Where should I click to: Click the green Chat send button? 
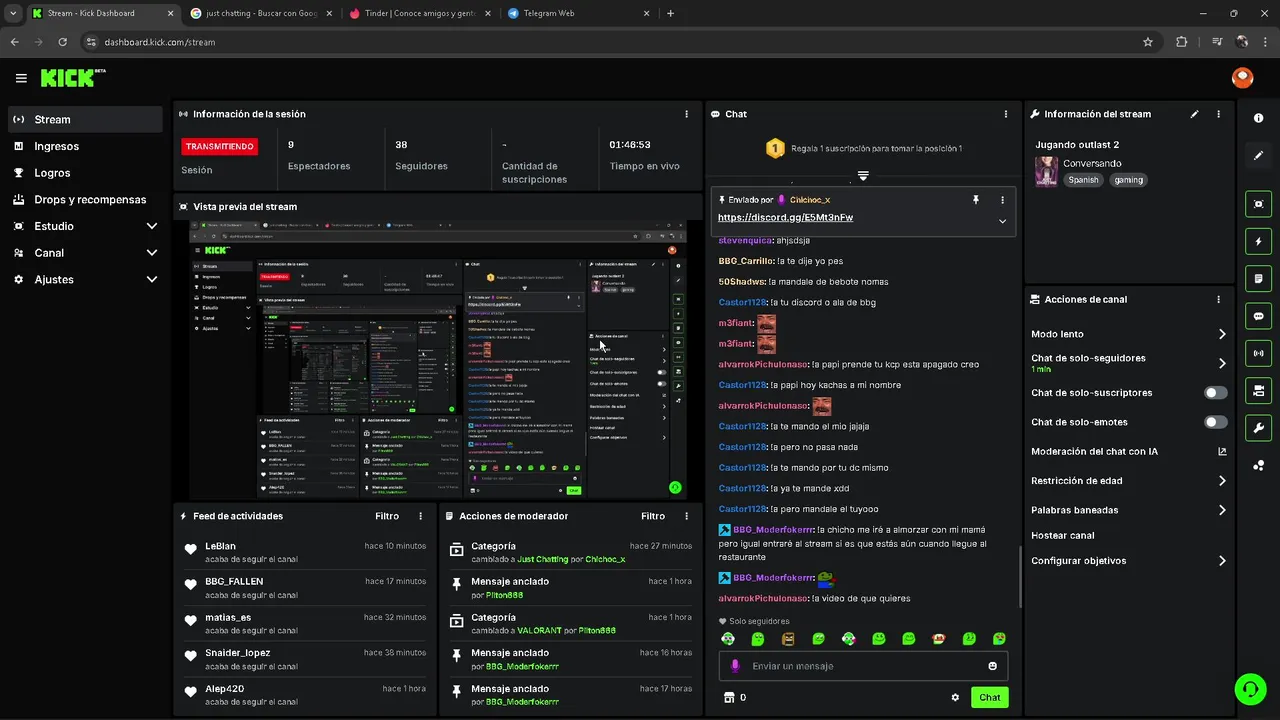tap(989, 697)
